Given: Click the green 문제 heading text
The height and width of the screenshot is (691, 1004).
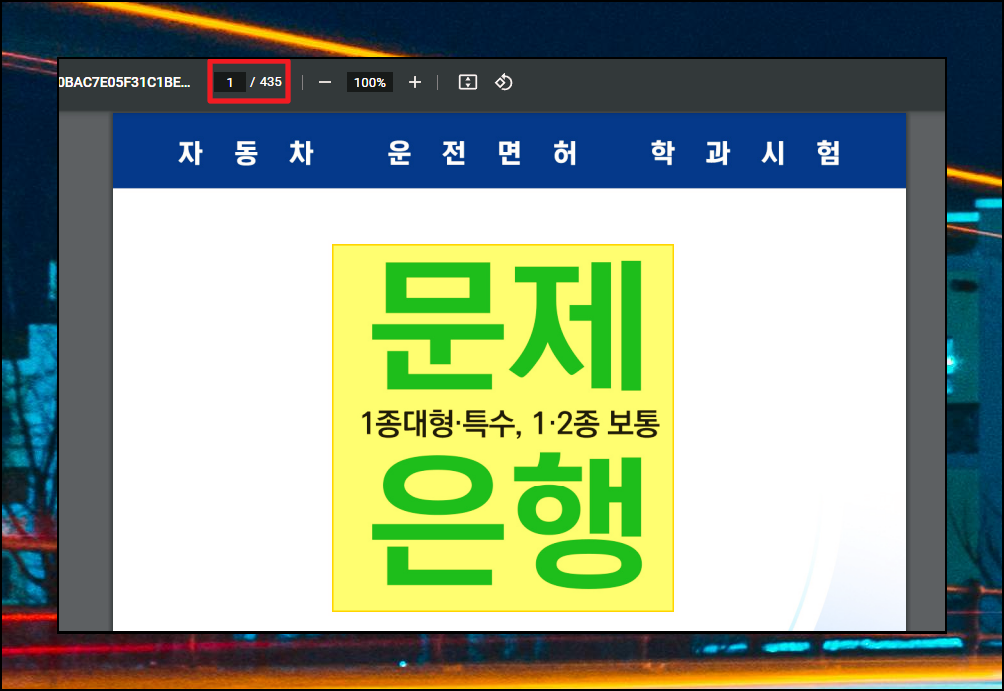Looking at the screenshot, I should click(507, 325).
